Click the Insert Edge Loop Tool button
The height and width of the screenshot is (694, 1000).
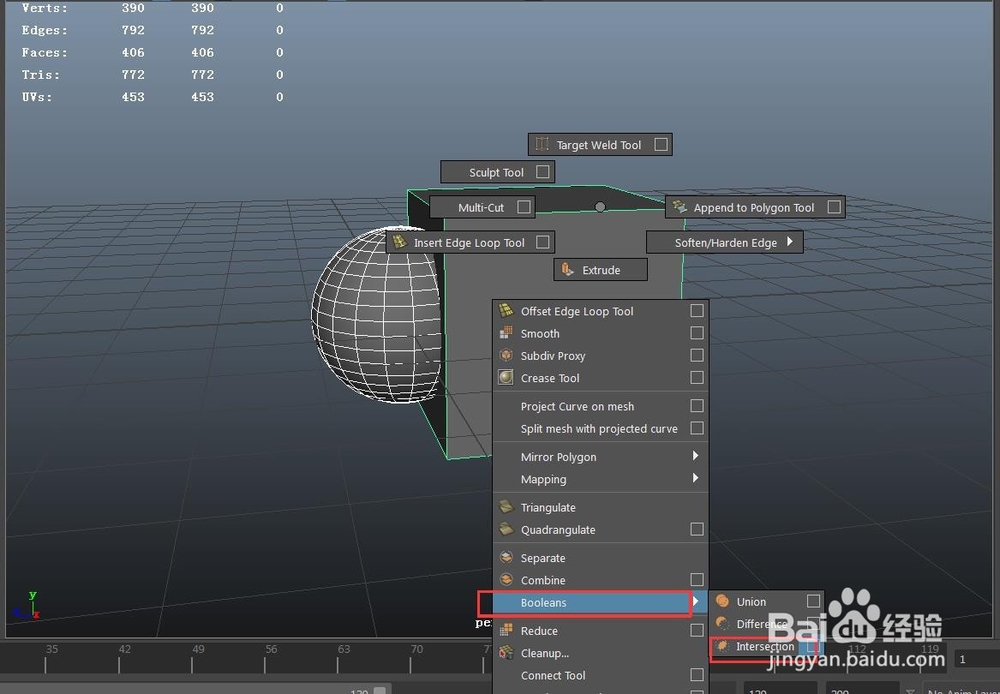470,242
